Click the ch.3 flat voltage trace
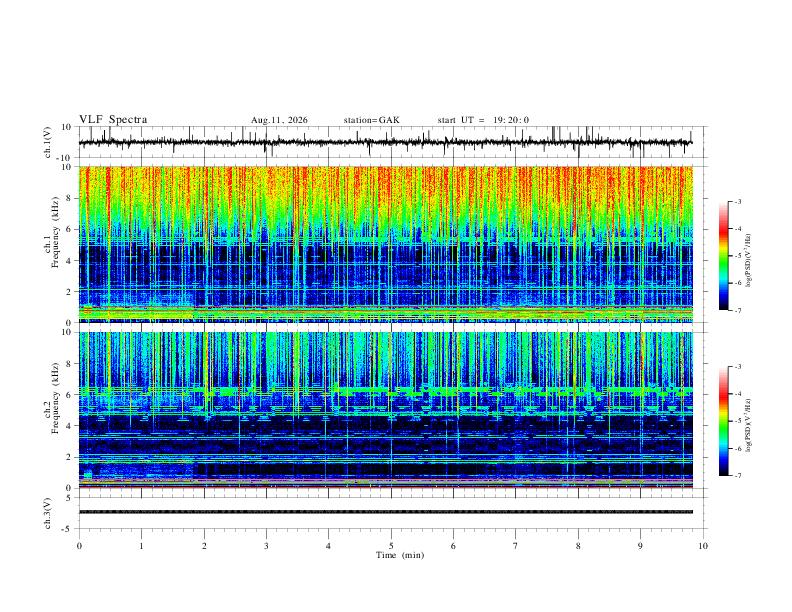 (385, 512)
